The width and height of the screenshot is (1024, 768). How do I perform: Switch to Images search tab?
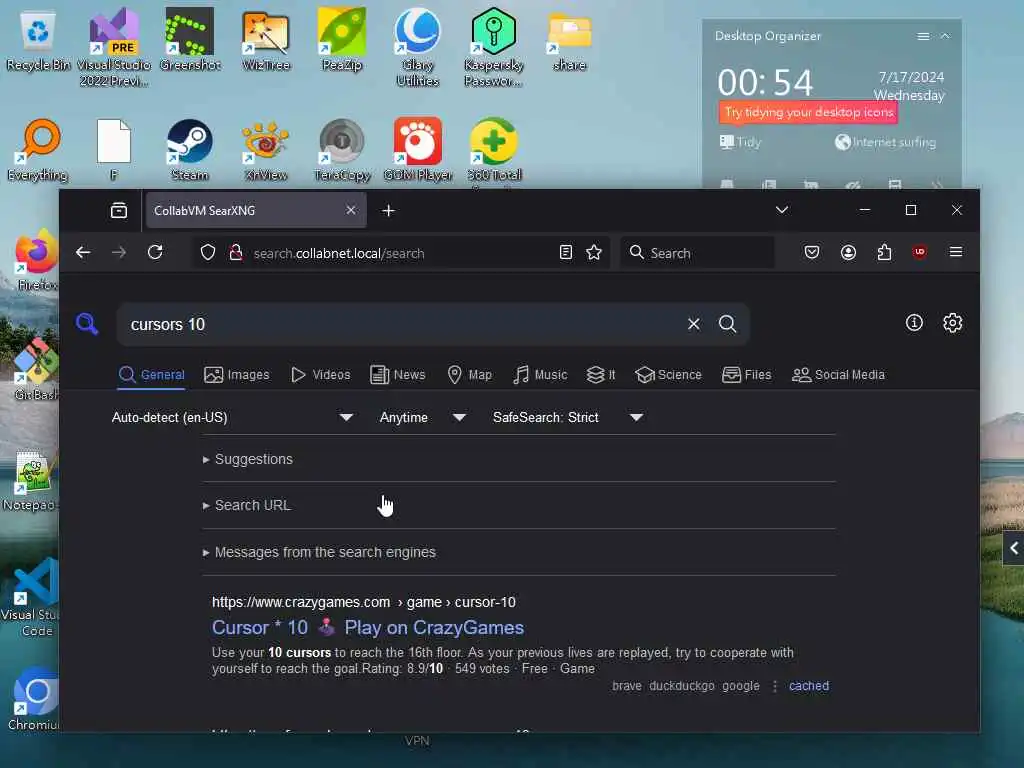236,375
